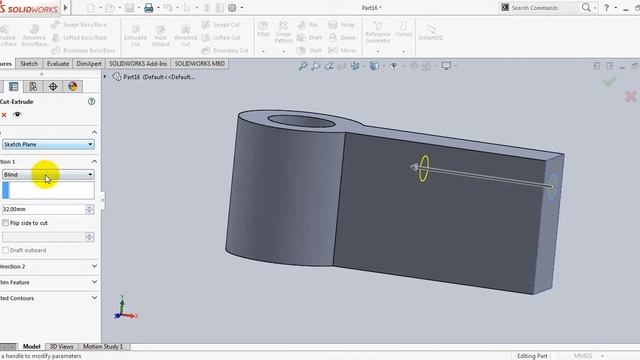The image size is (640, 360).
Task: Accept the feature with green checkmark
Action: (x=609, y=82)
